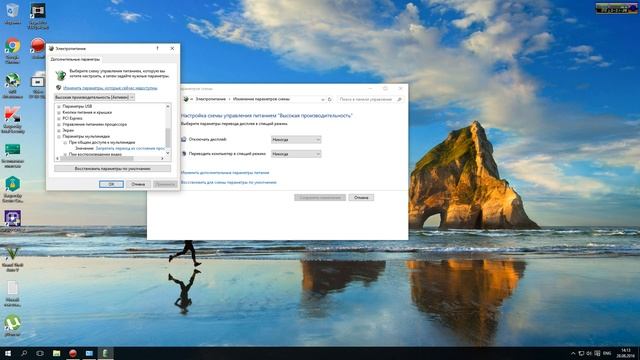640x360 pixels.
Task: Switch to the battery power options taskbar button
Action: click(105, 353)
